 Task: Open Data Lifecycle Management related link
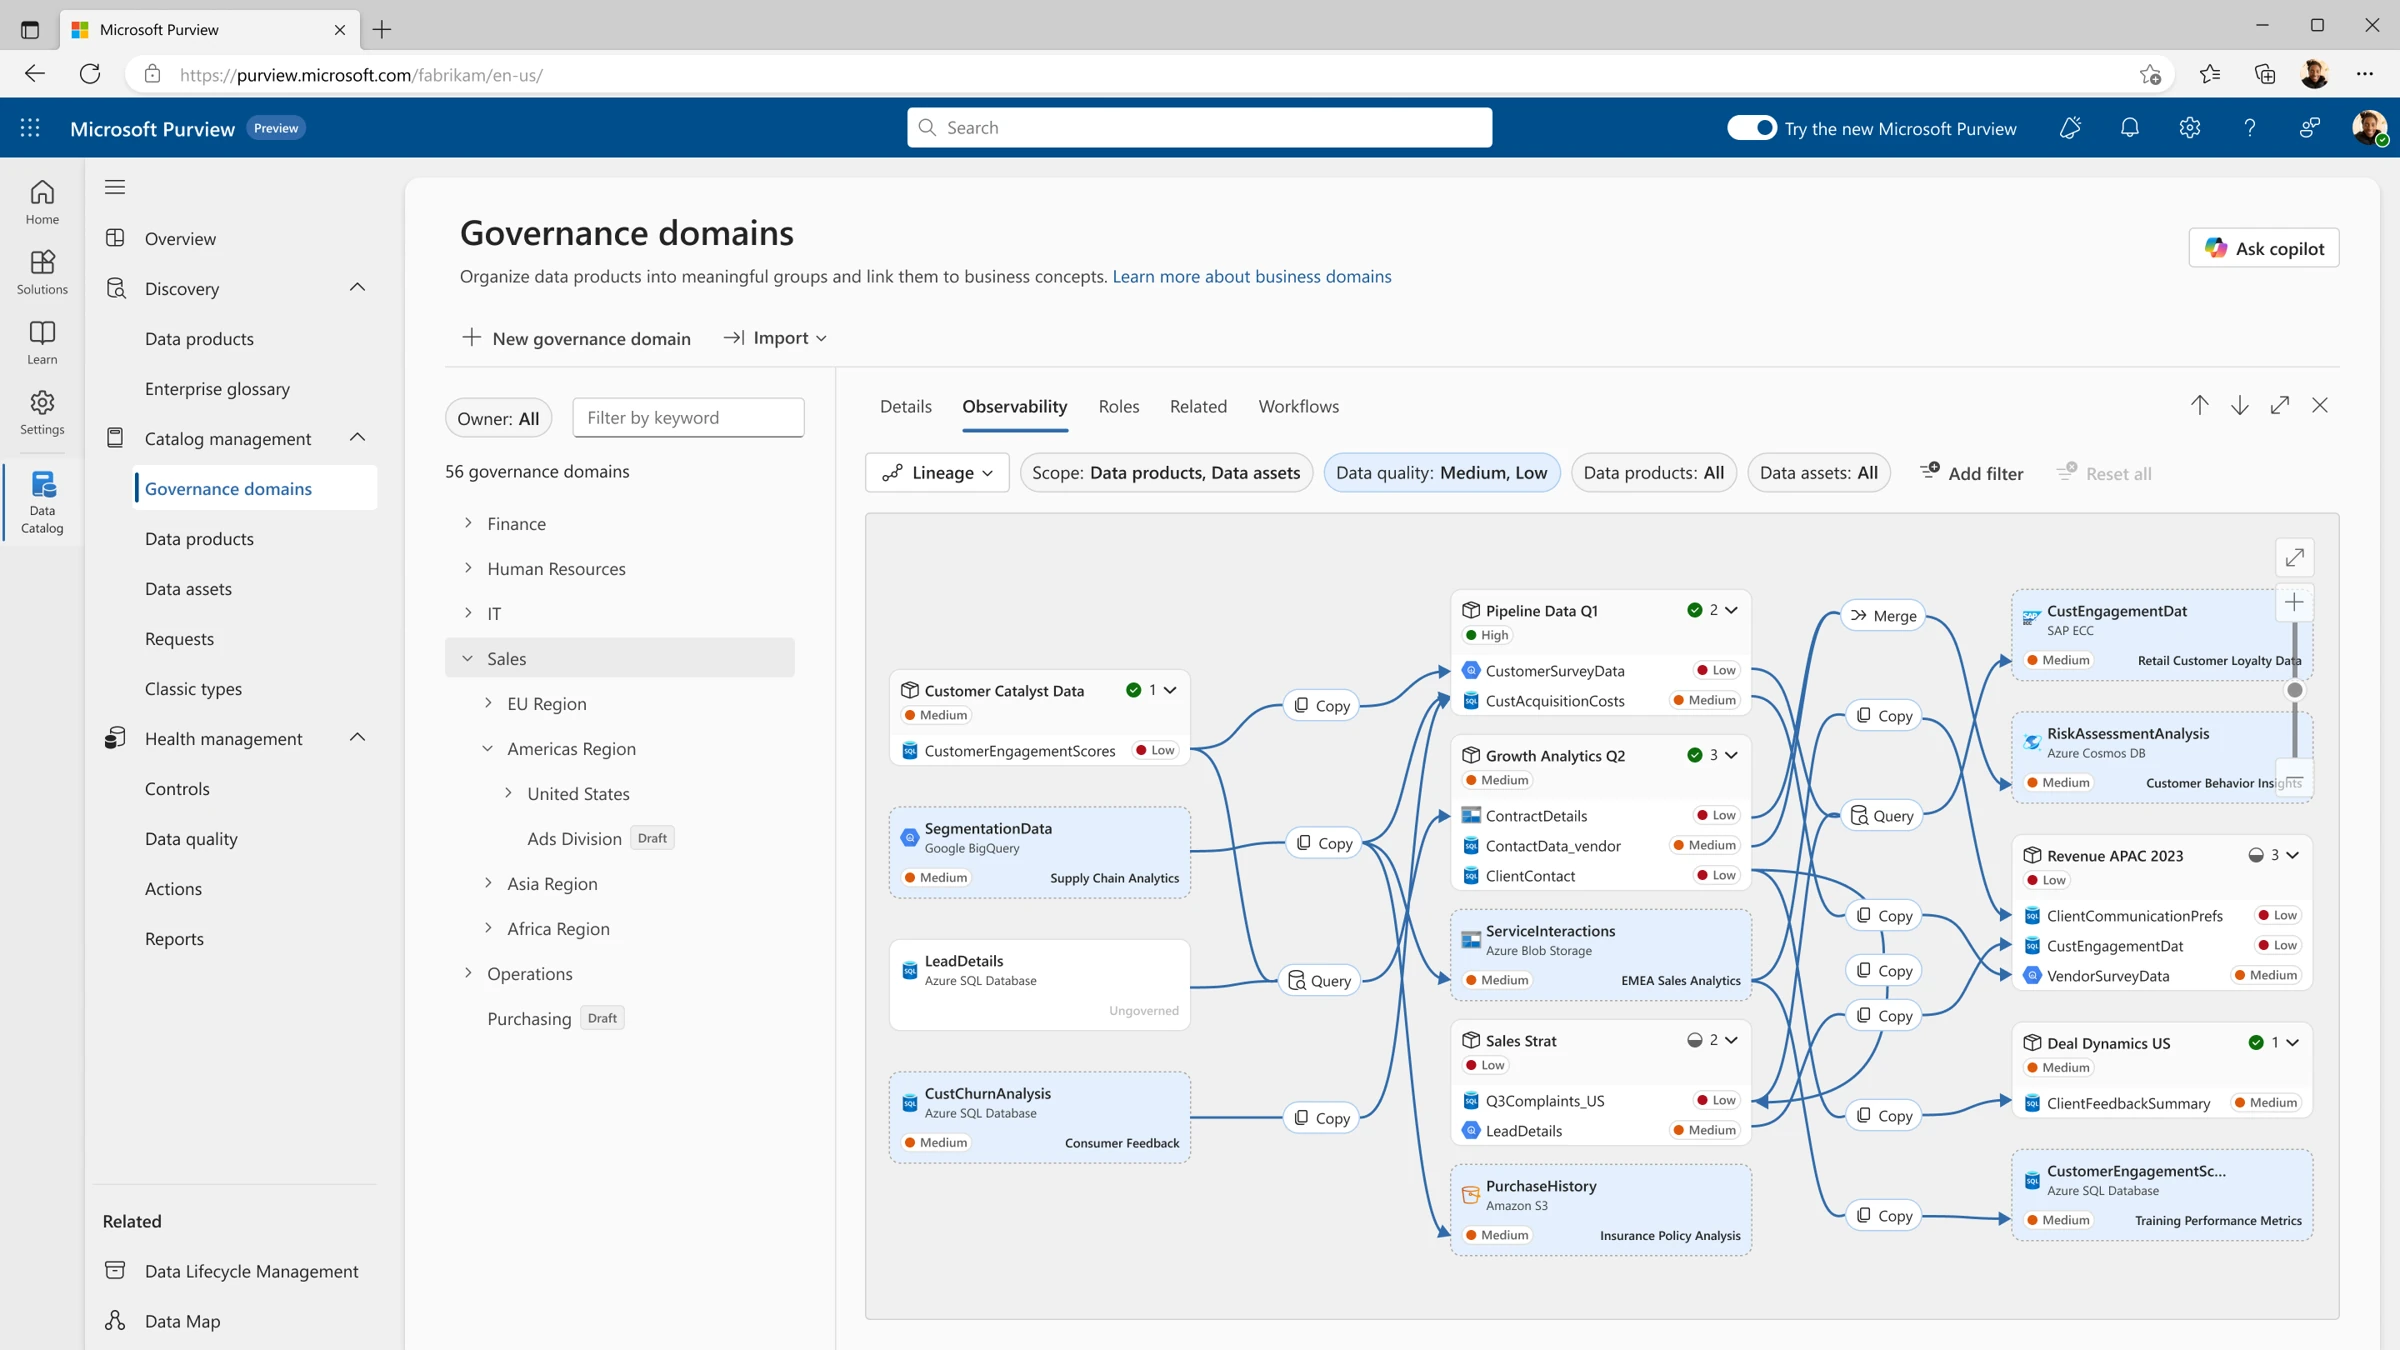[x=251, y=1270]
